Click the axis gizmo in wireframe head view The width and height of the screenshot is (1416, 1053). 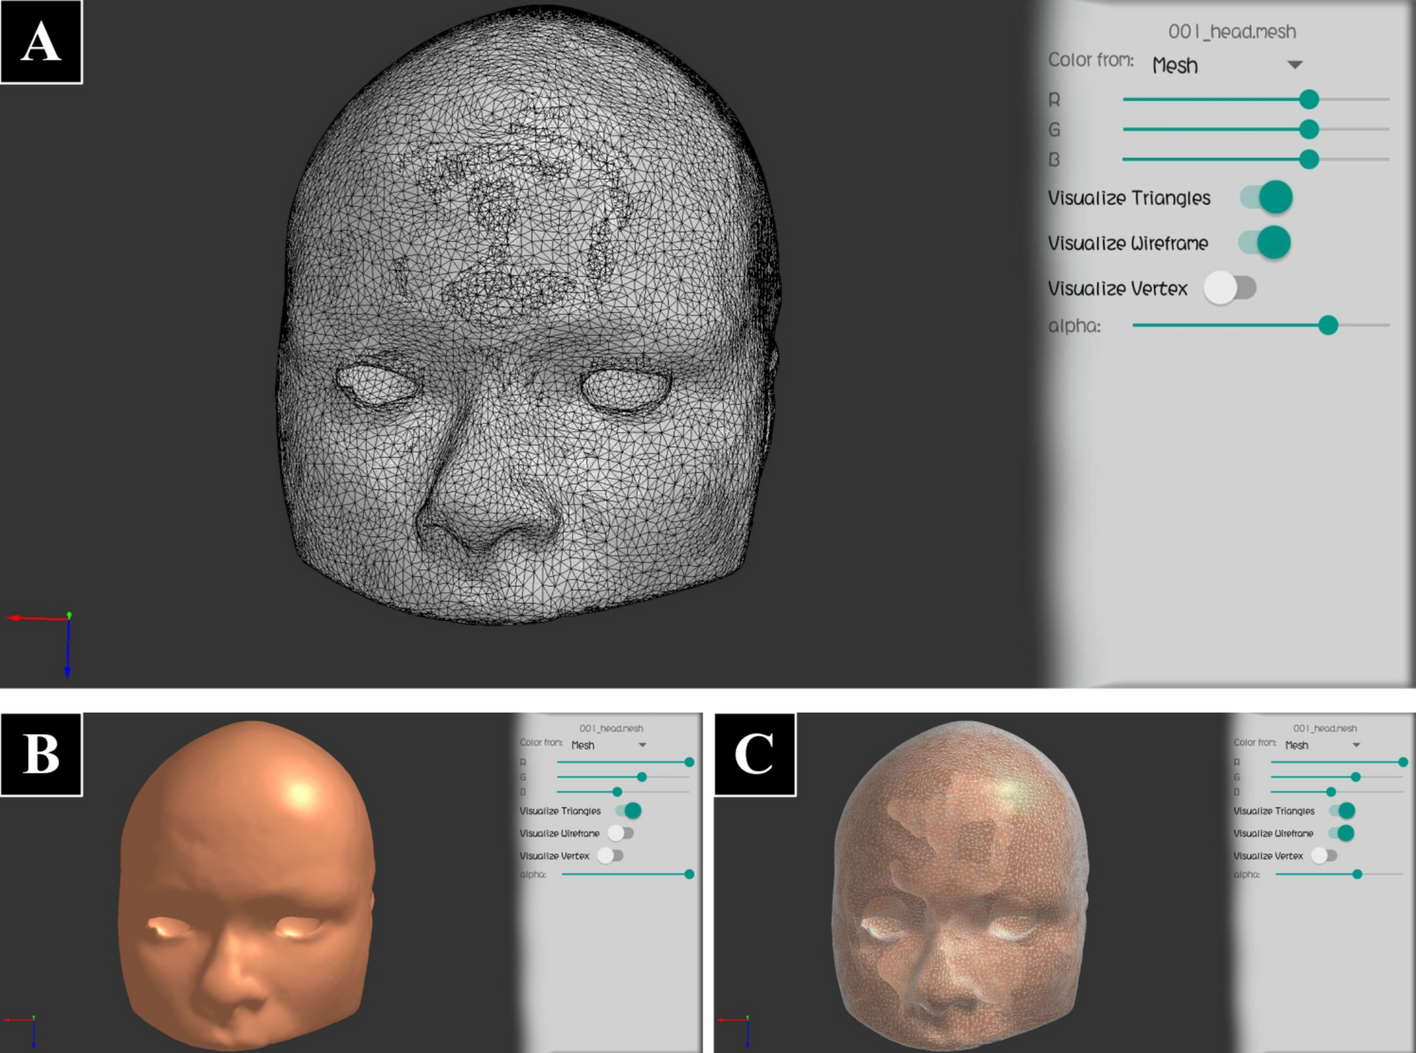pyautogui.click(x=43, y=643)
